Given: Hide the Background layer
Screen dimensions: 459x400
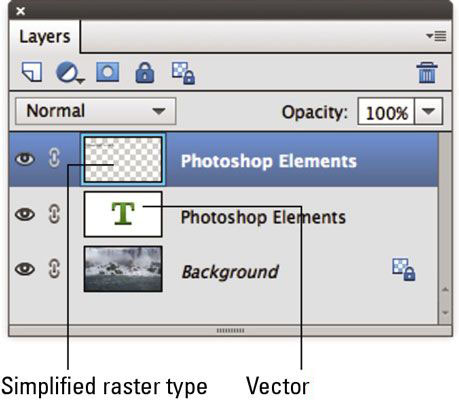Looking at the screenshot, I should (25, 269).
